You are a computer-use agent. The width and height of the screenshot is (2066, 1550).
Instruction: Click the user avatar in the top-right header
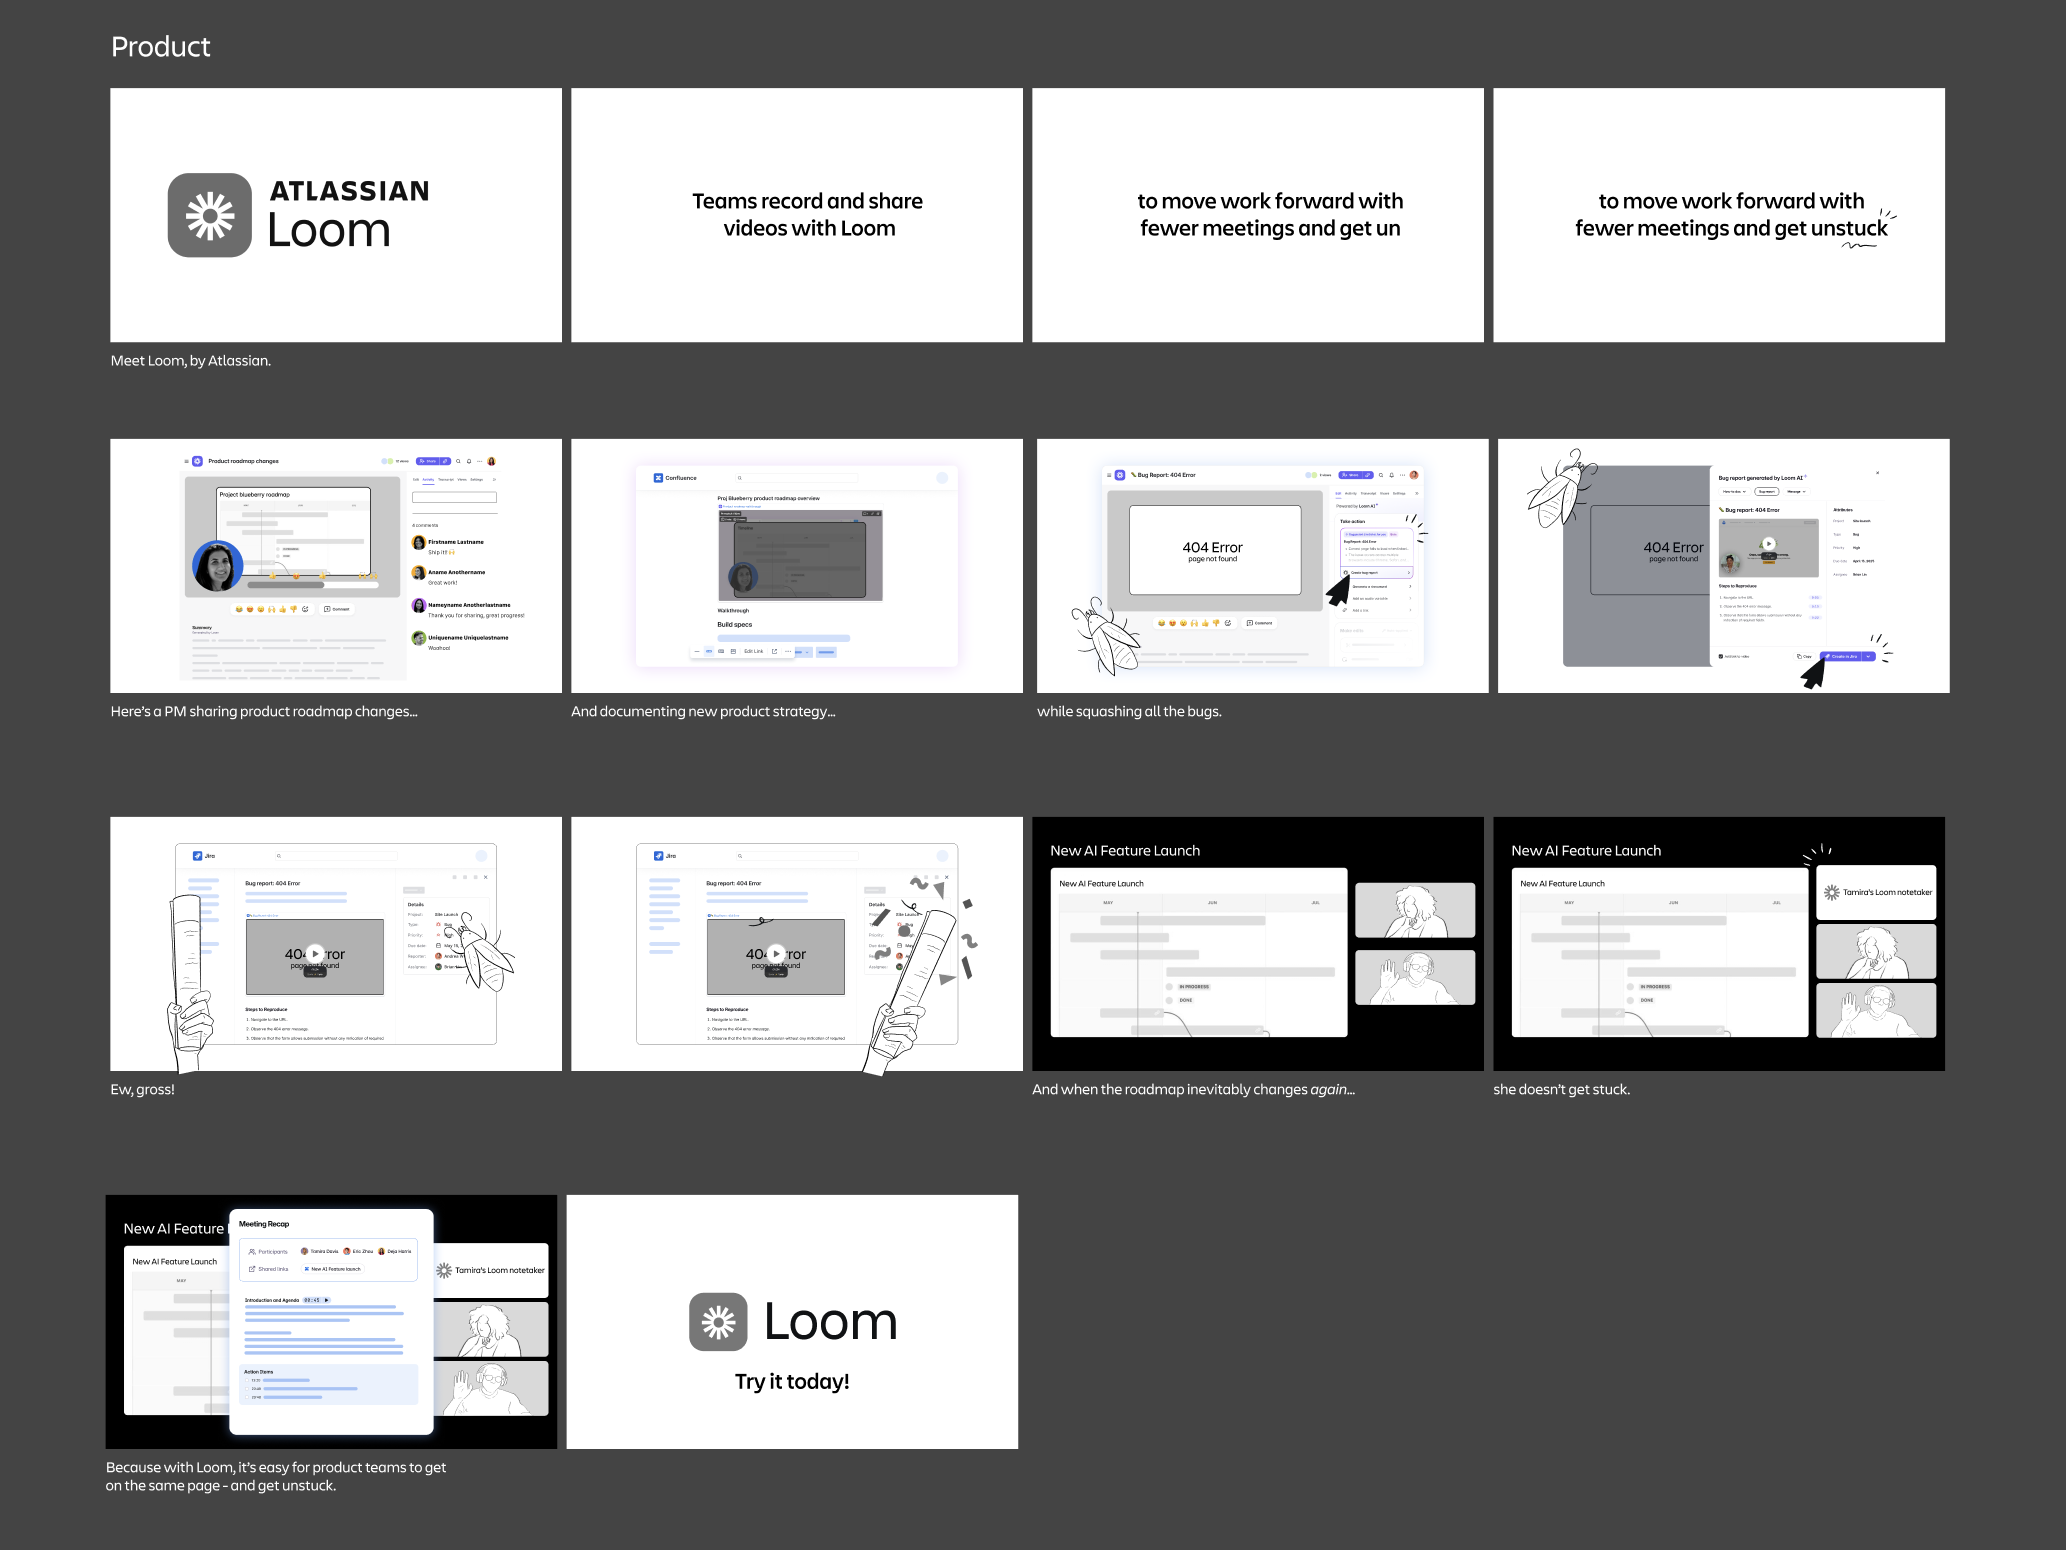(x=492, y=461)
